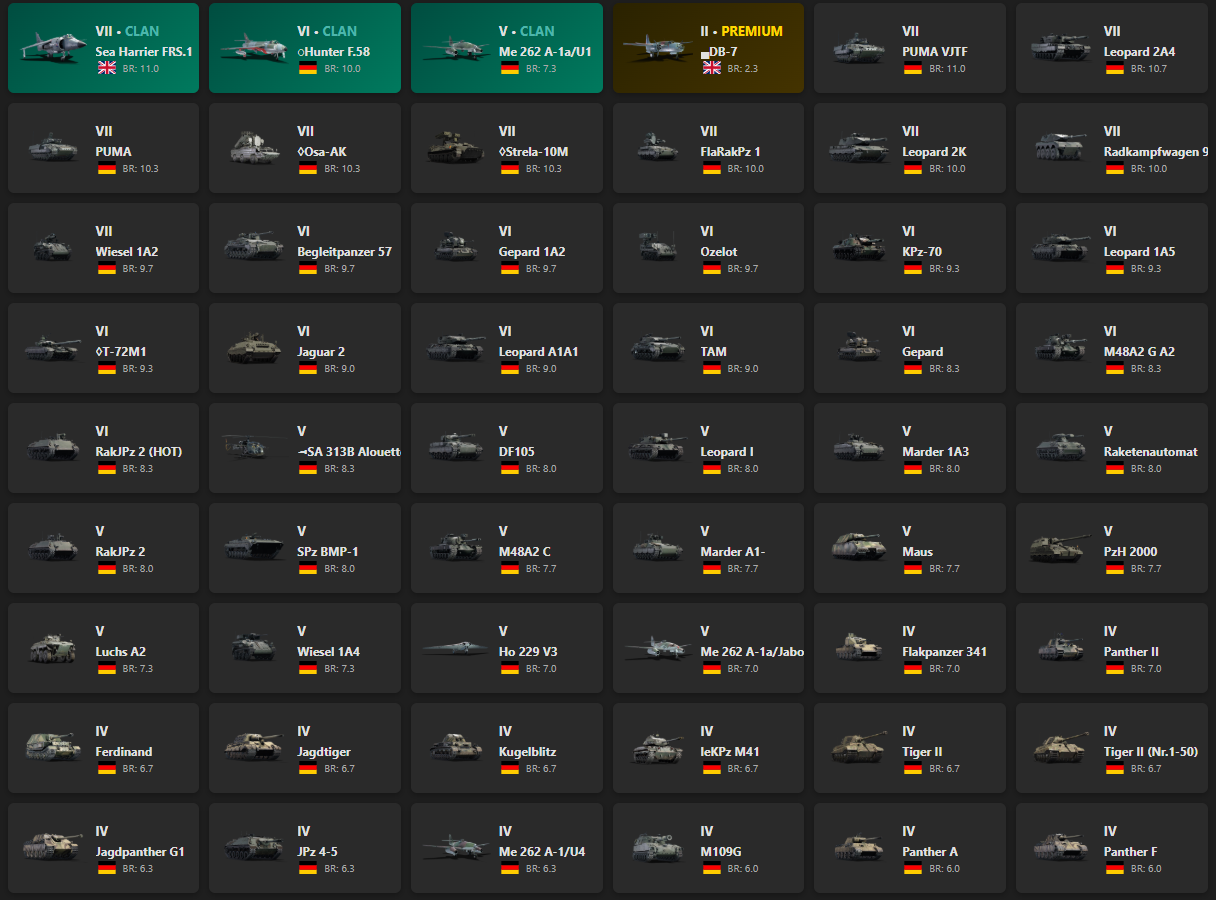Select the Flakpanzer 341 vehicle icon

pos(859,647)
